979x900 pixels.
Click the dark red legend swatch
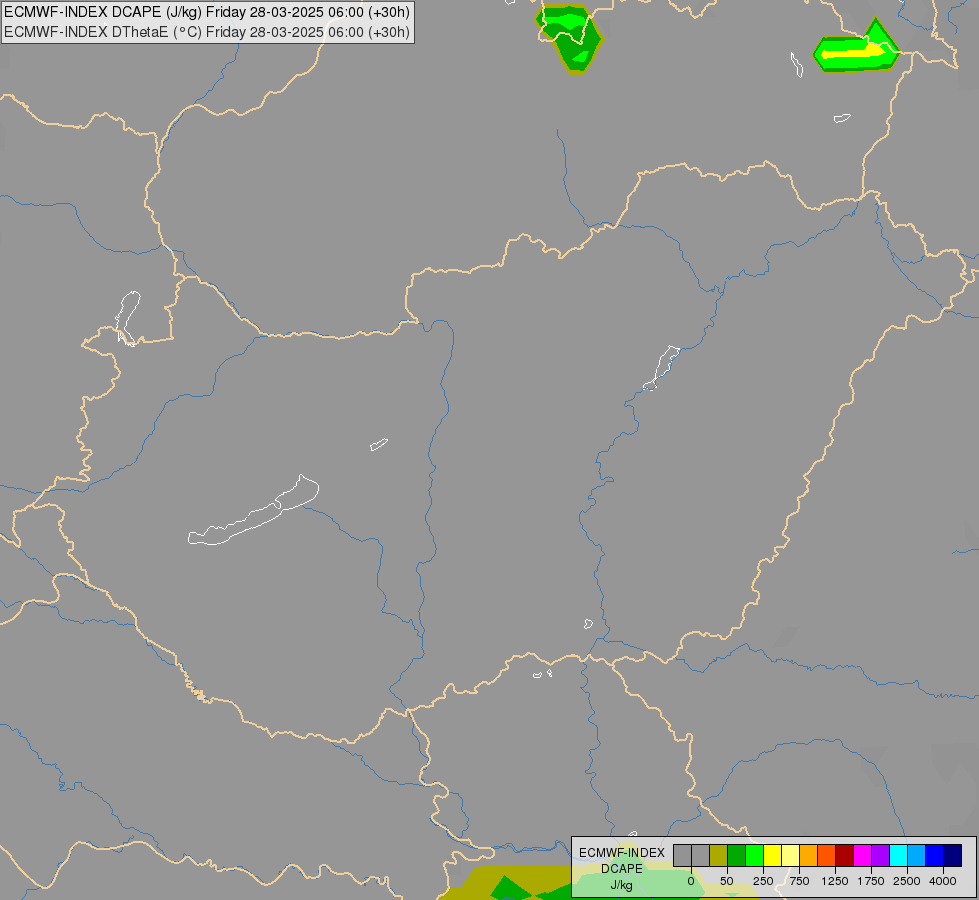[845, 855]
